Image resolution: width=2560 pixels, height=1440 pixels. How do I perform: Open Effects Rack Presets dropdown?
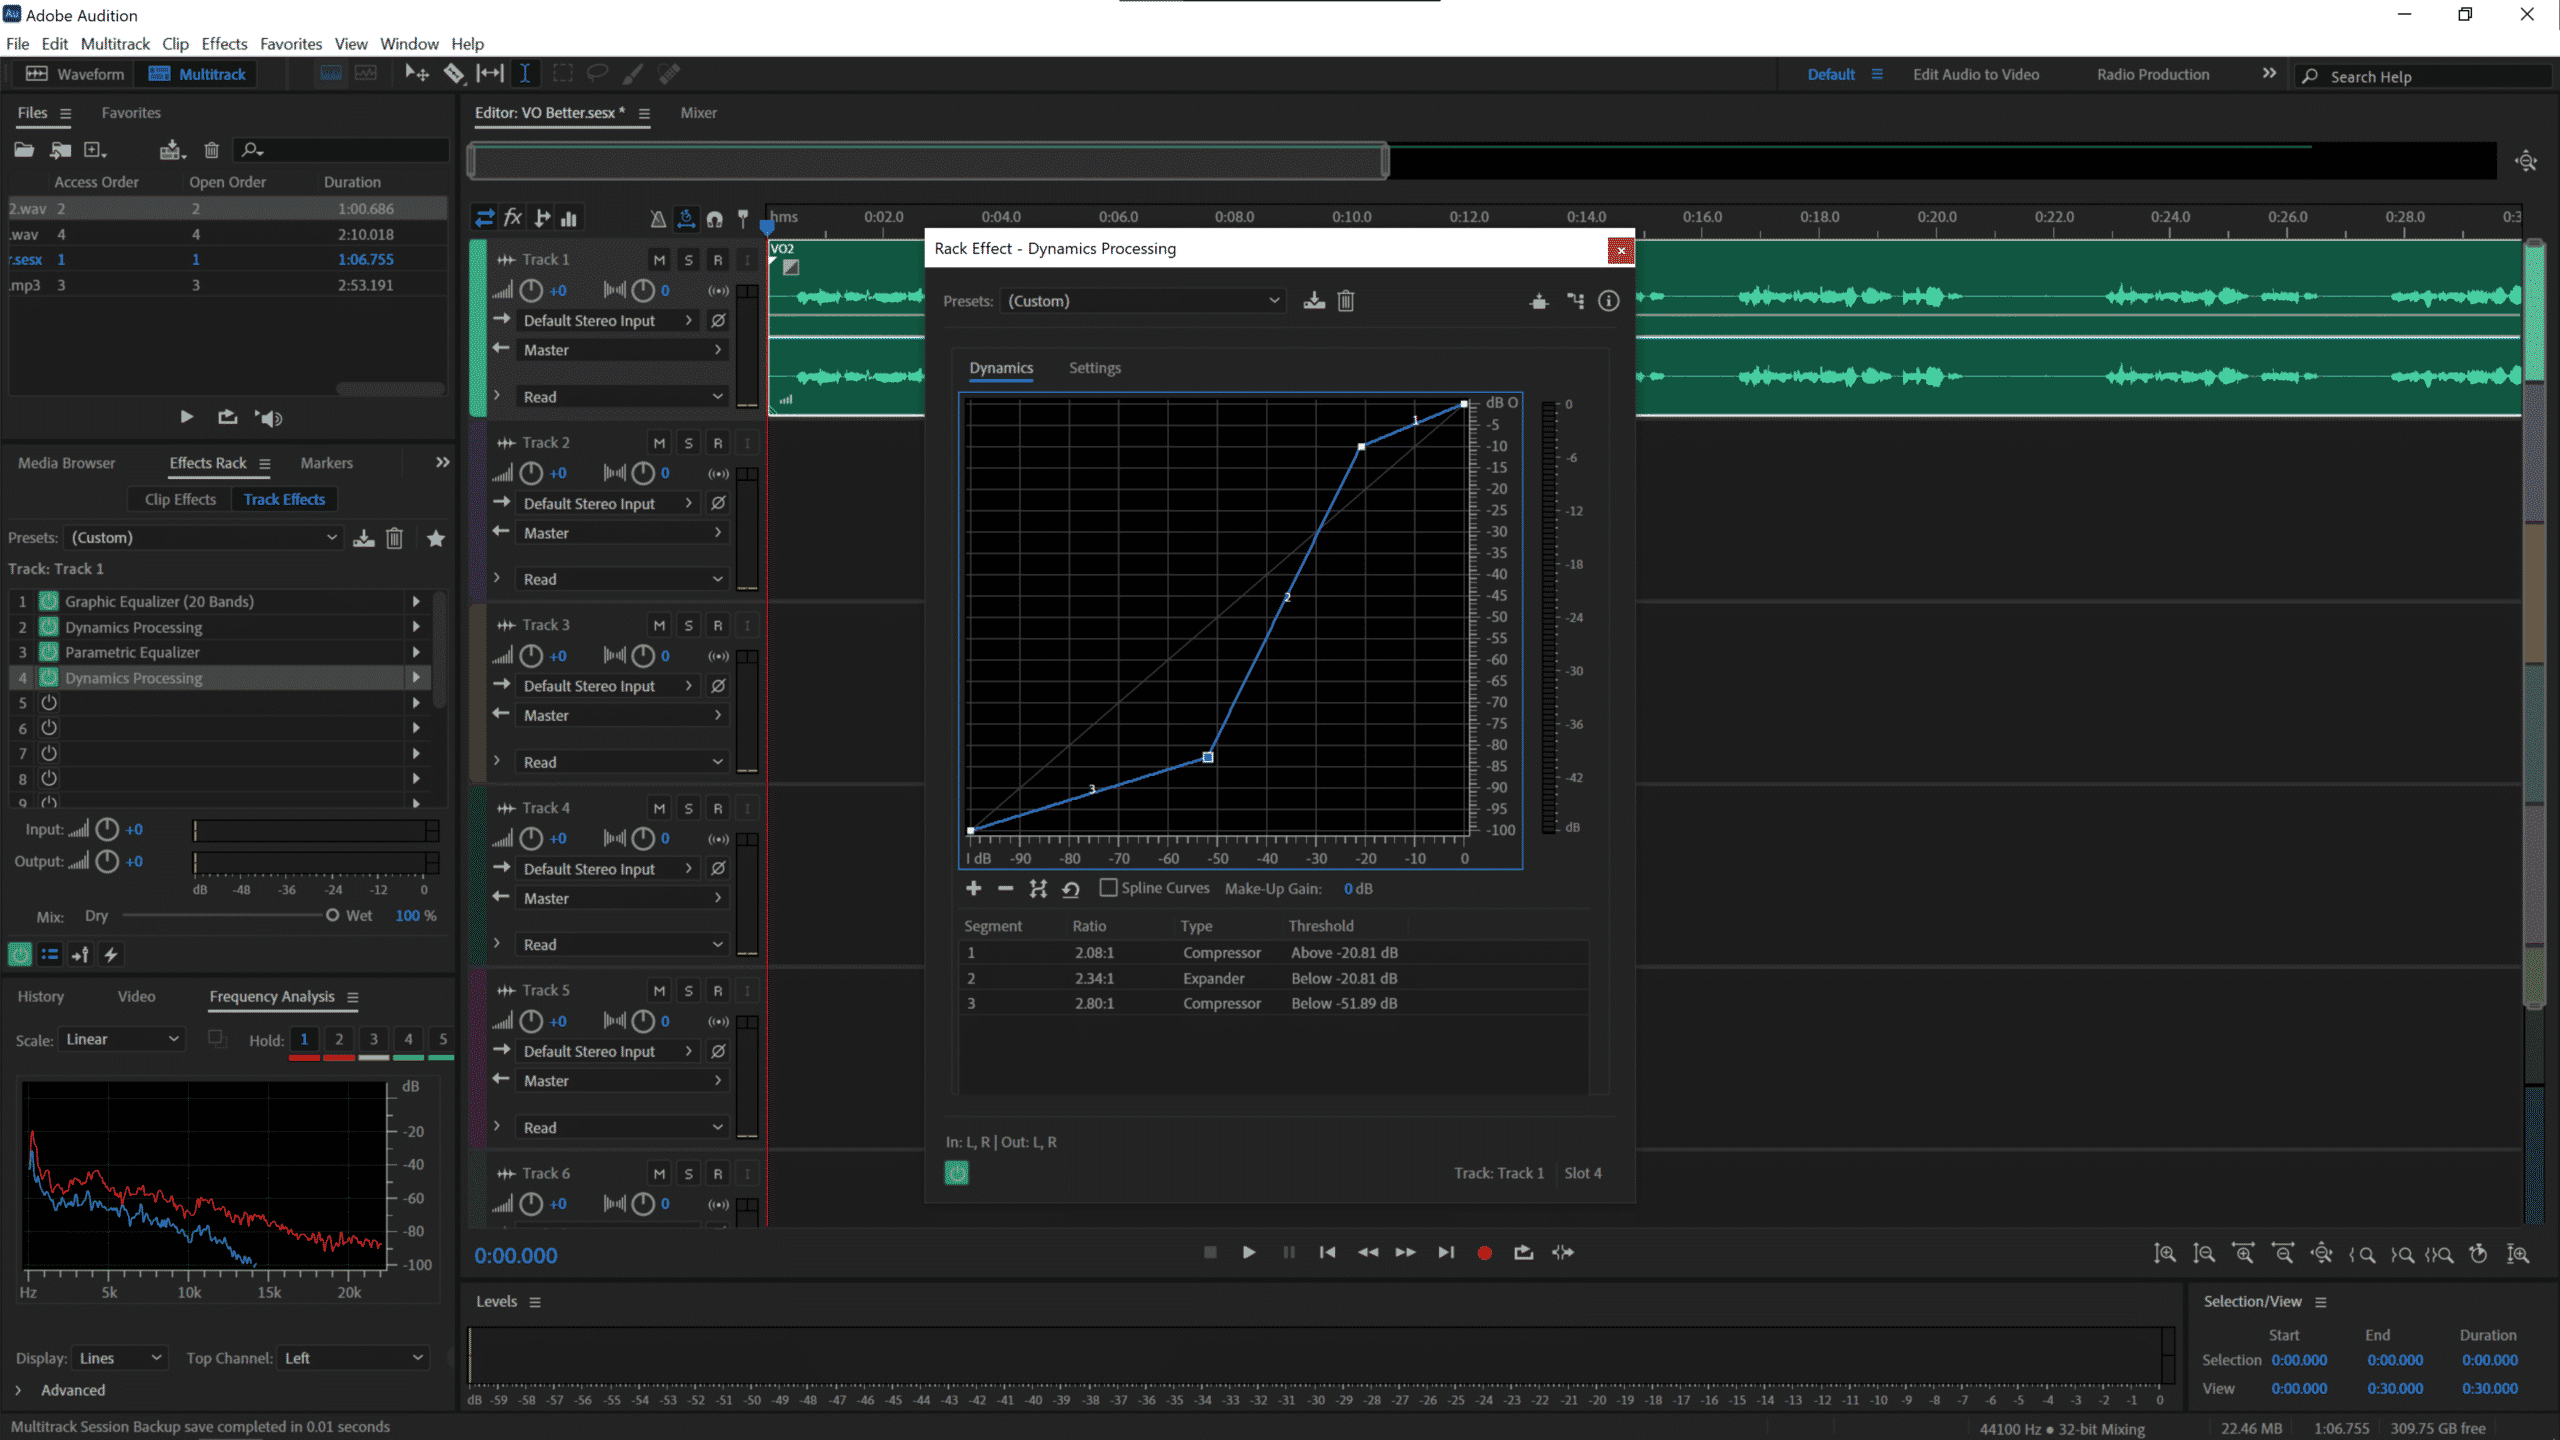[203, 538]
